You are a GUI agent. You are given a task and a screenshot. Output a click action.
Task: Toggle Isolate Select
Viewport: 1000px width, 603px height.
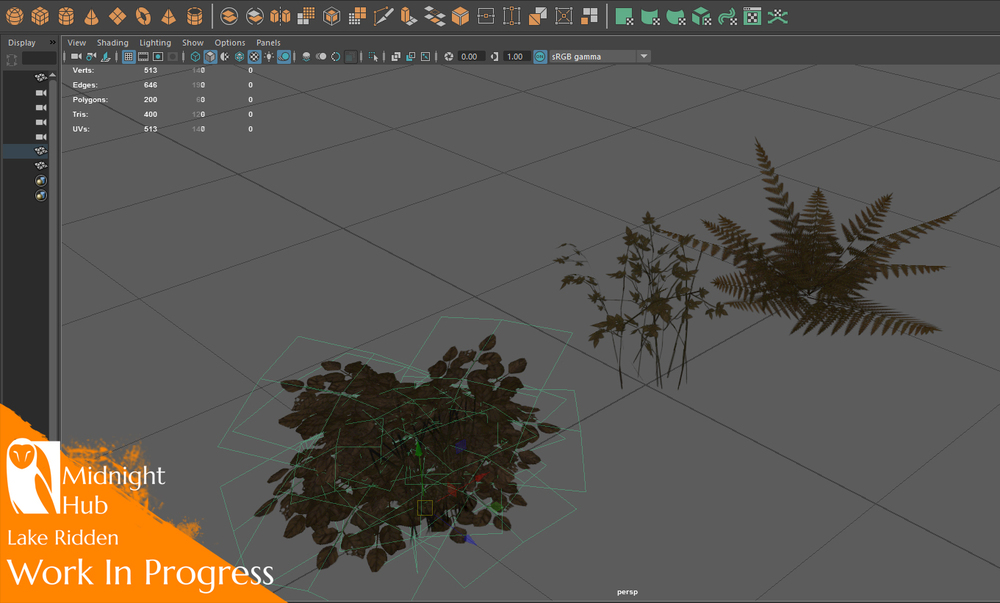(373, 57)
